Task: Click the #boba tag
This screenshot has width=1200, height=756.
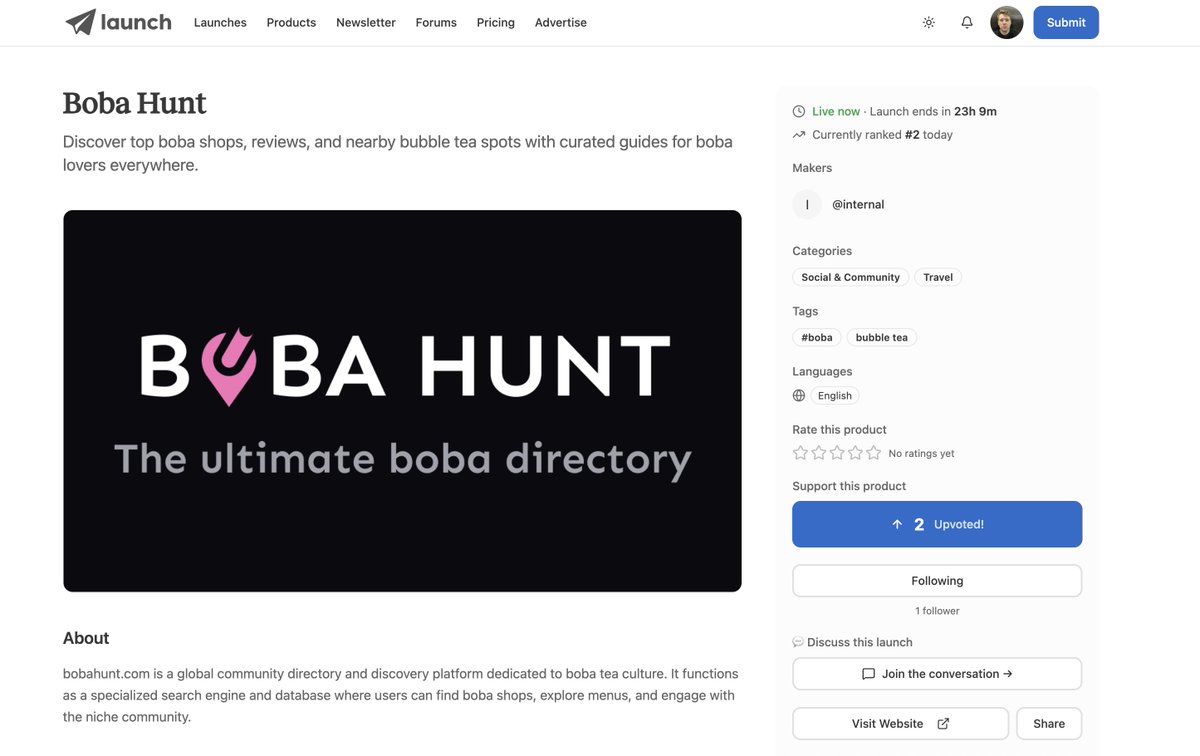Action: (817, 337)
